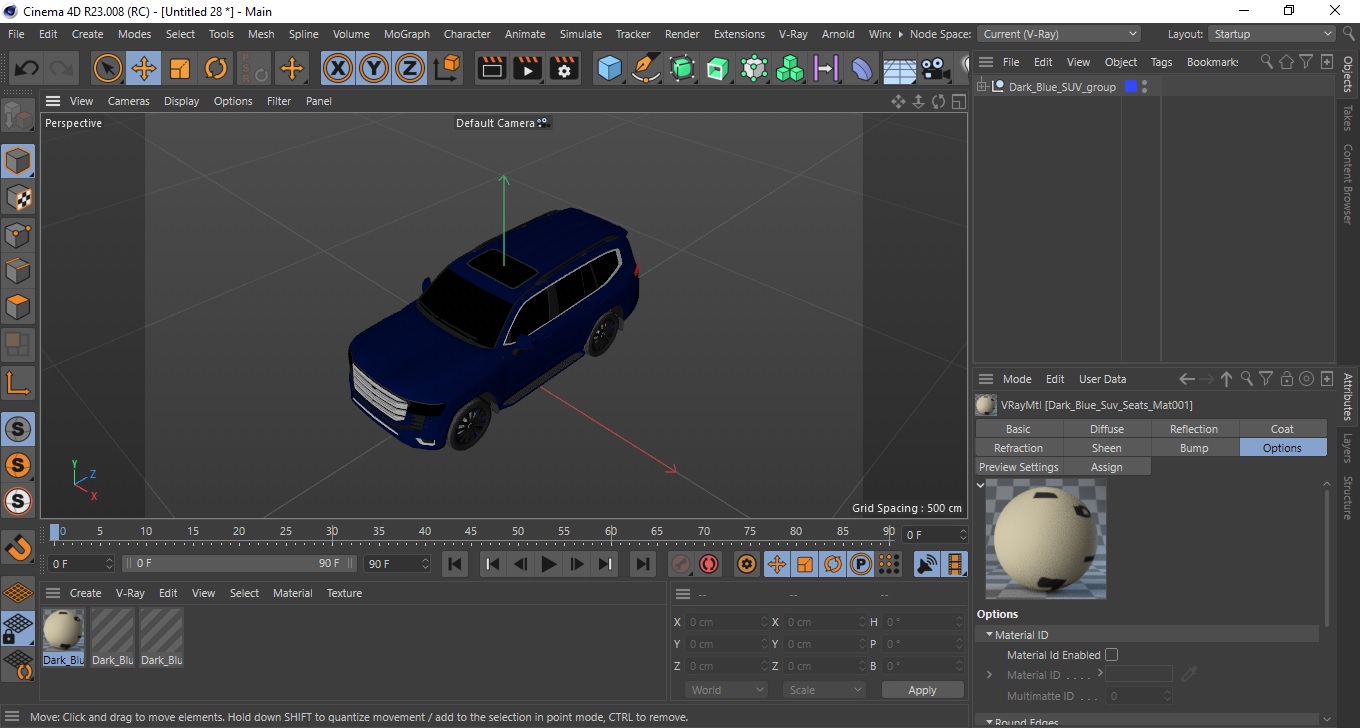This screenshot has height=728, width=1360.
Task: Click the Enable Axis L-shaped icon
Action: pyautogui.click(x=18, y=382)
